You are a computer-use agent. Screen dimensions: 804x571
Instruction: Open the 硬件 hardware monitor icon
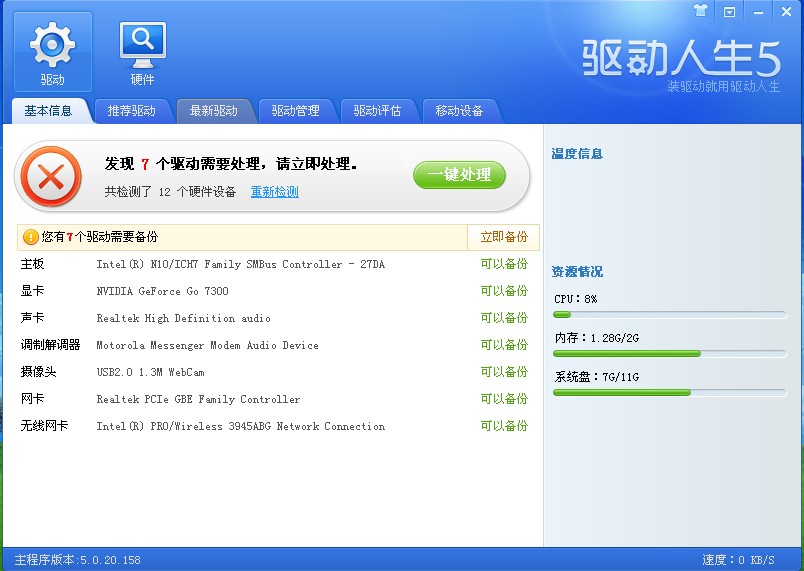142,45
